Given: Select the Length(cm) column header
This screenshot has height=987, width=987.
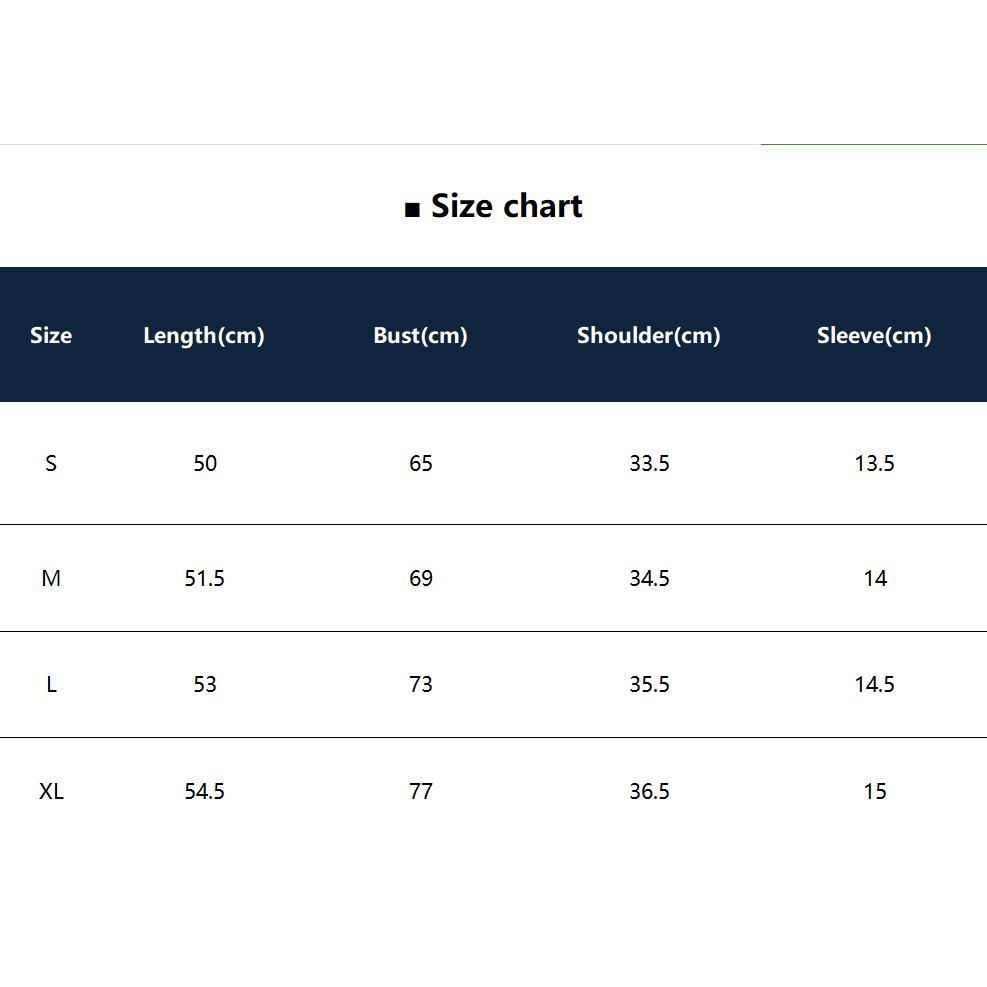Looking at the screenshot, I should (204, 336).
